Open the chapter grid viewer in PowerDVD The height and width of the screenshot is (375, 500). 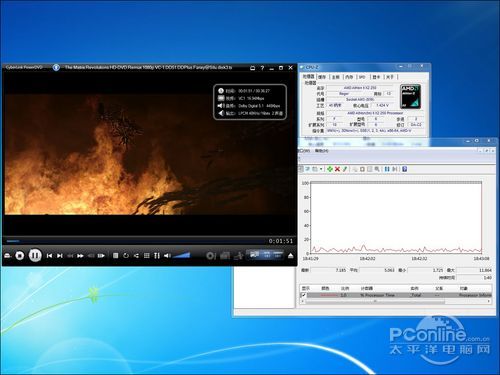[147, 256]
